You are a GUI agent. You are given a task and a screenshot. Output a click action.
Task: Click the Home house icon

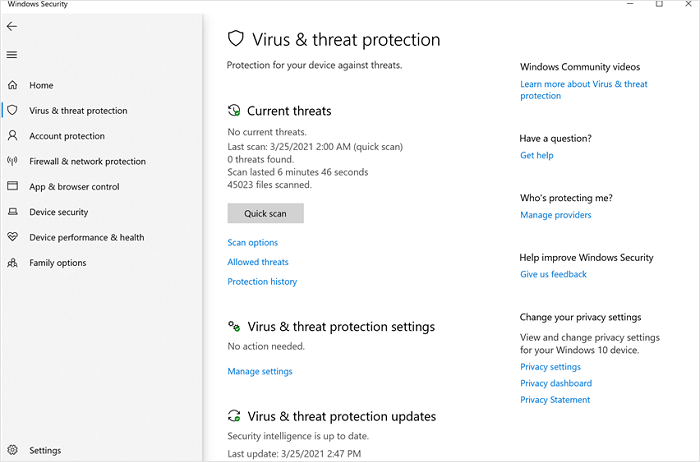pyautogui.click(x=12, y=85)
